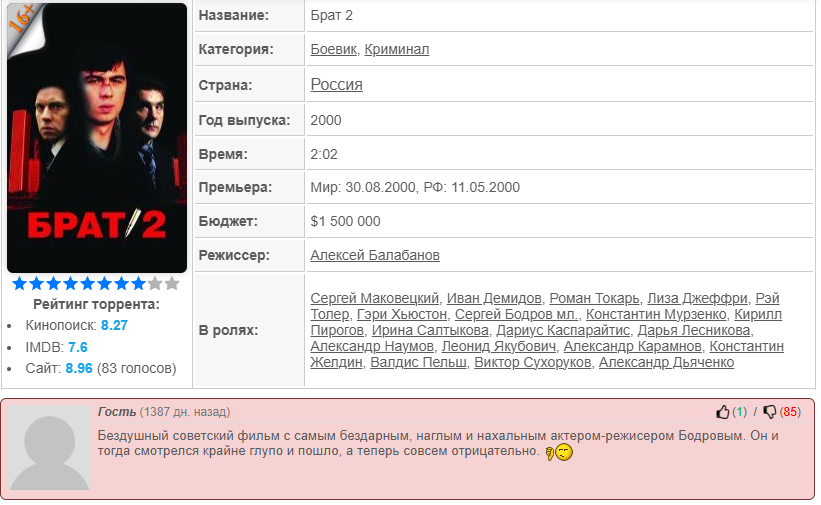
Task: Open actor Леонид Якубович link
Action: click(x=499, y=346)
